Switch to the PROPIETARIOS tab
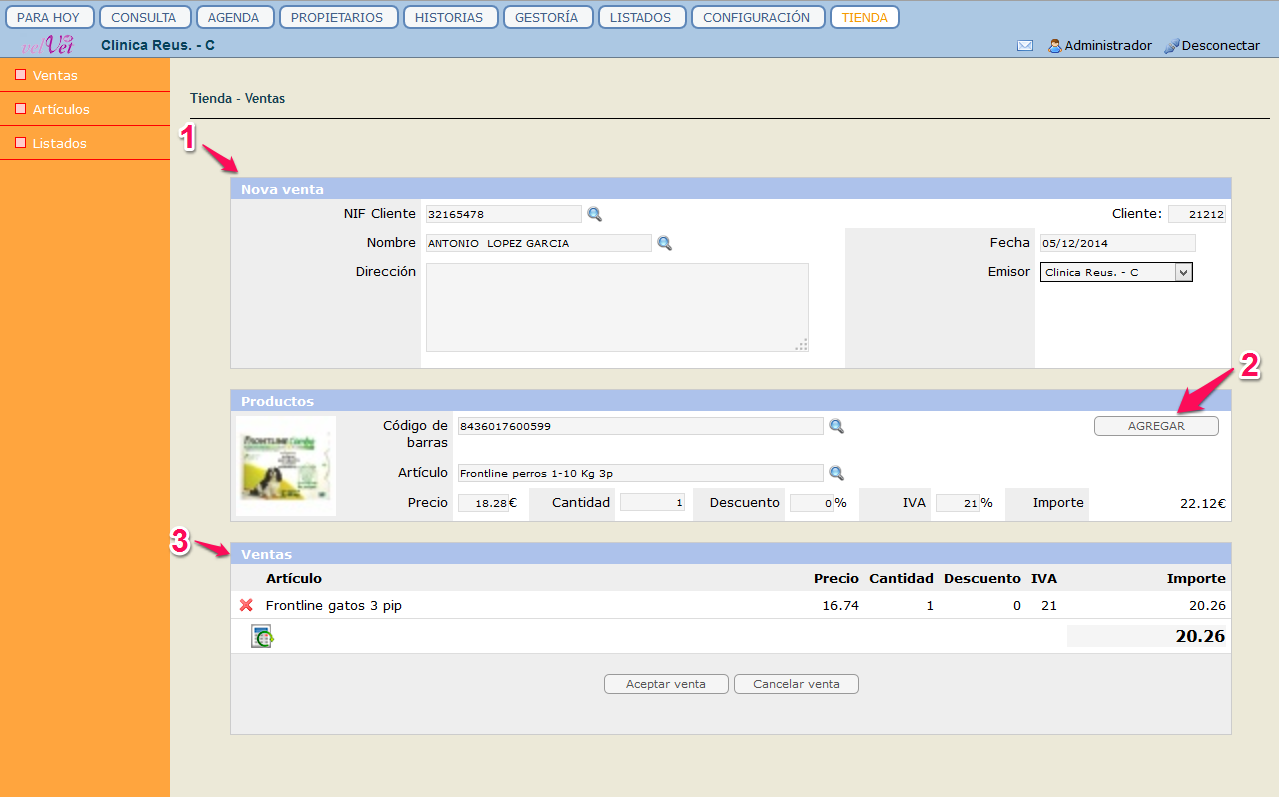Screen dimensions: 1279x797 pyautogui.click(x=338, y=17)
